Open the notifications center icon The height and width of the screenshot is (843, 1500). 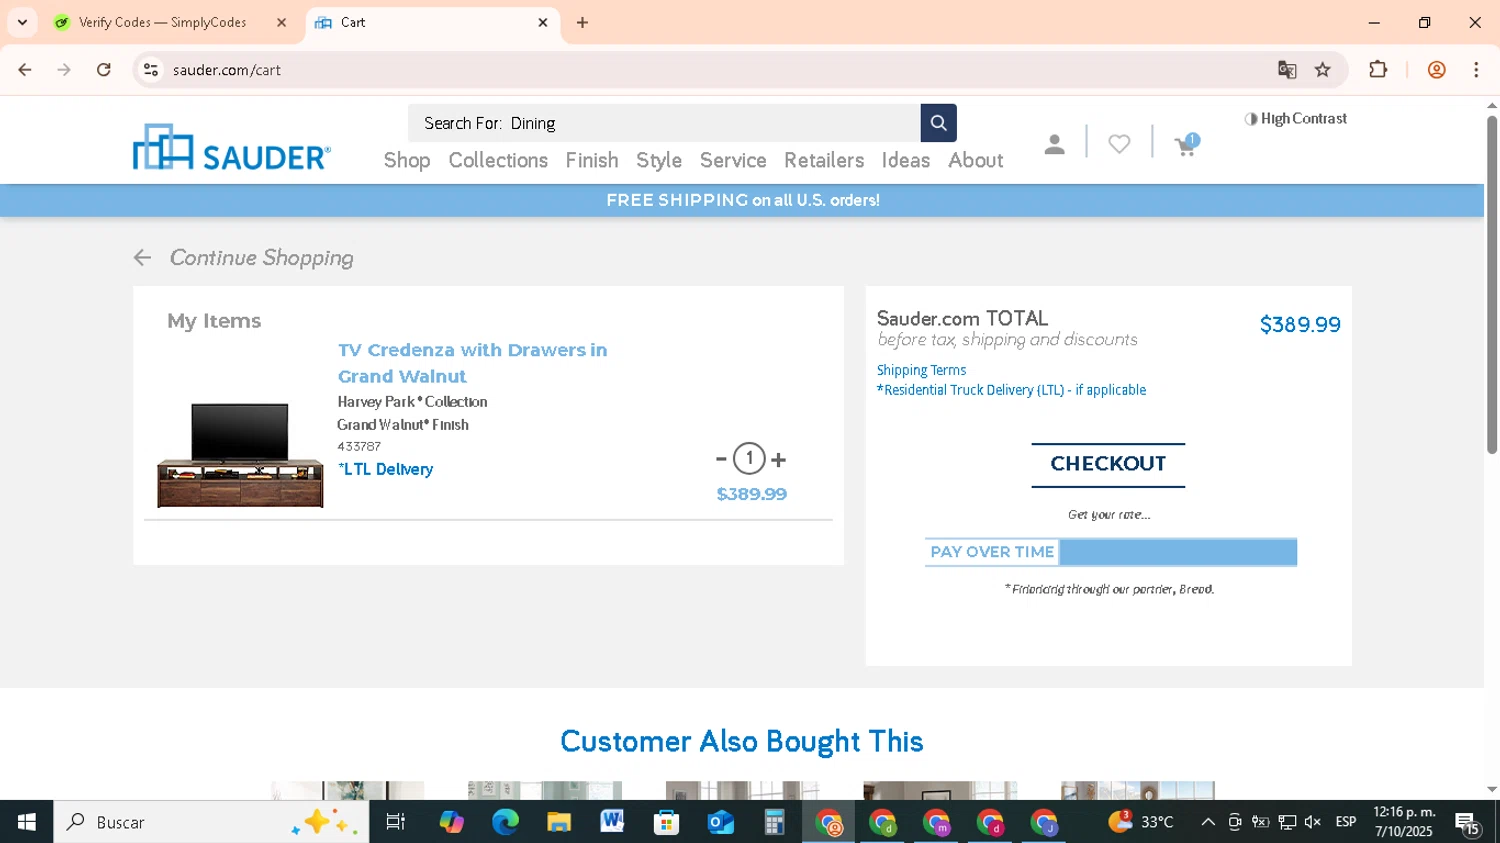tap(1468, 824)
